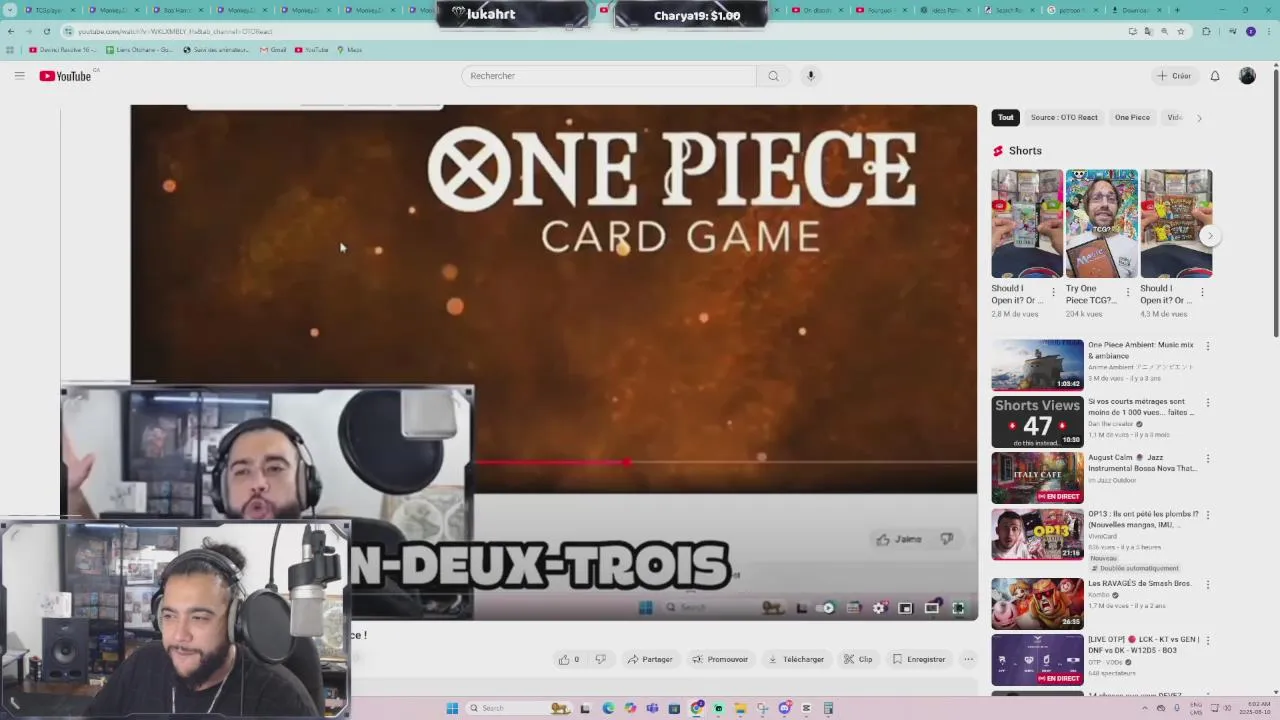Screen dimensions: 1280x720
Task: Switch player to miniplayer mode
Action: (x=905, y=608)
